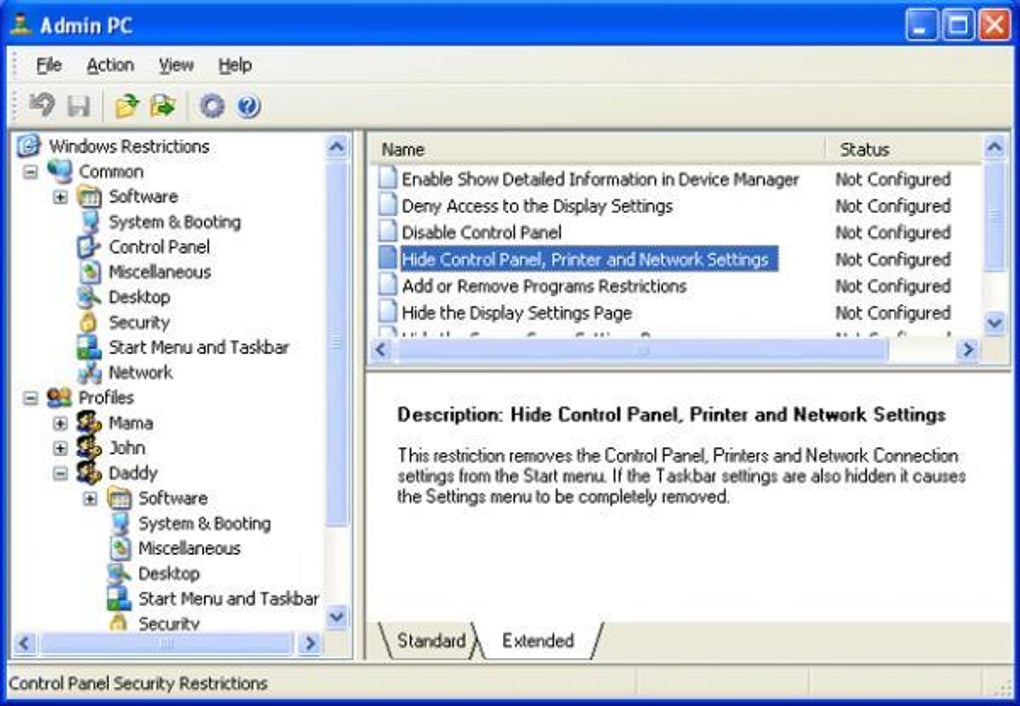1020x706 pixels.
Task: Click Start Menu and Taskbar icon under Common
Action: point(89,347)
